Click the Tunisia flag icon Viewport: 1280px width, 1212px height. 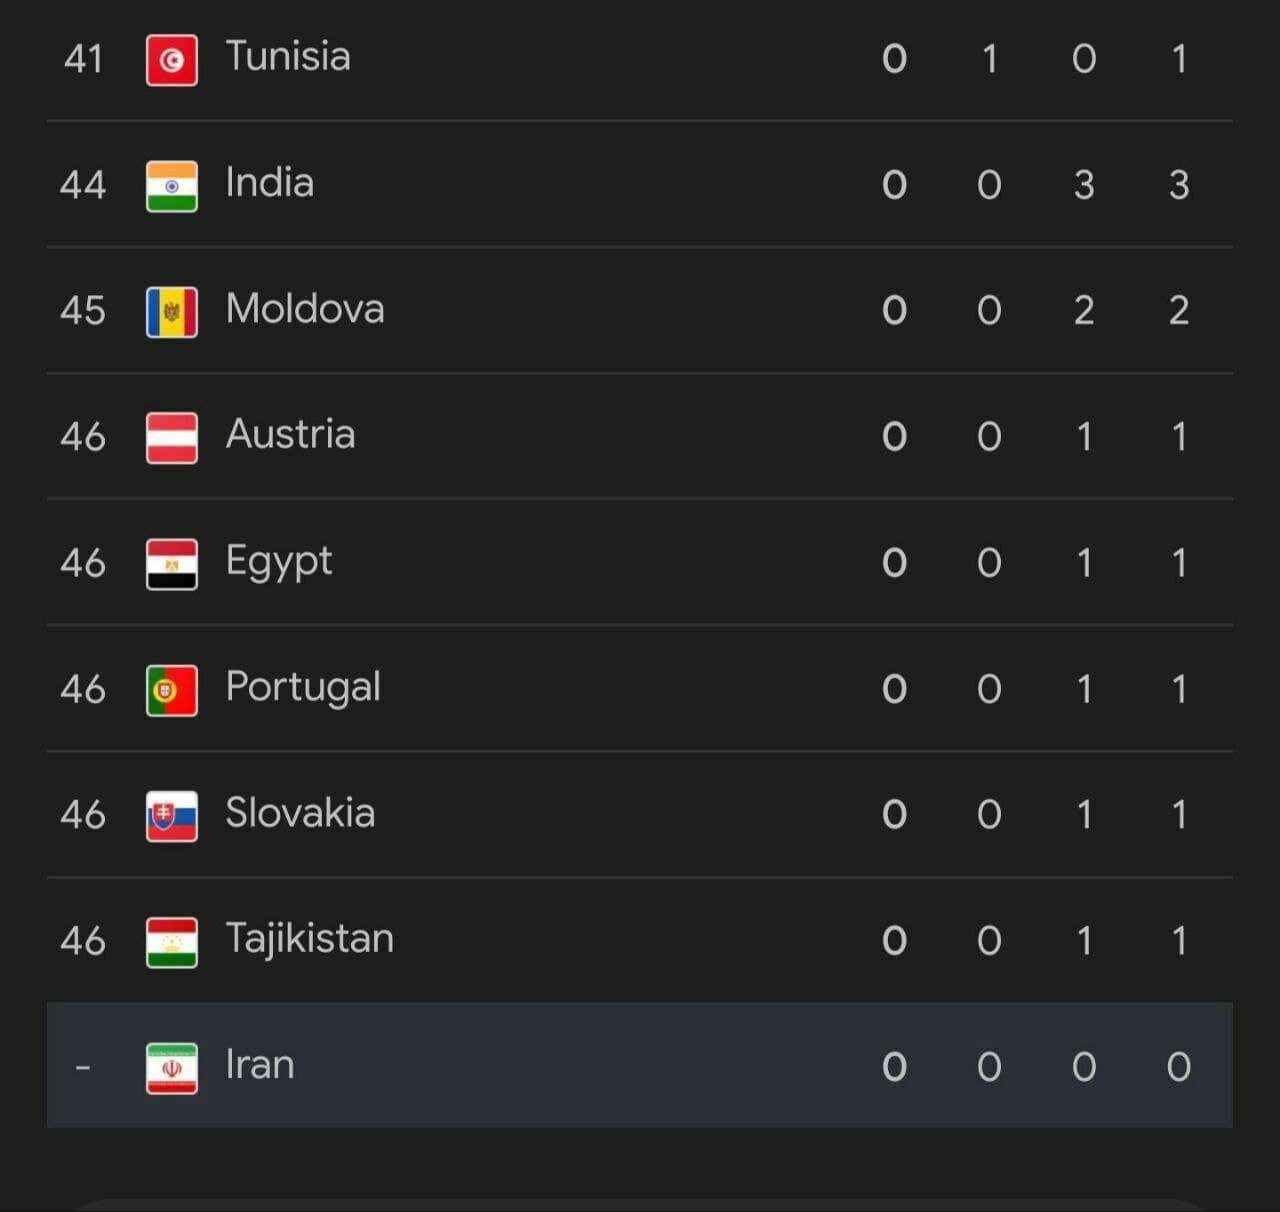pos(172,60)
